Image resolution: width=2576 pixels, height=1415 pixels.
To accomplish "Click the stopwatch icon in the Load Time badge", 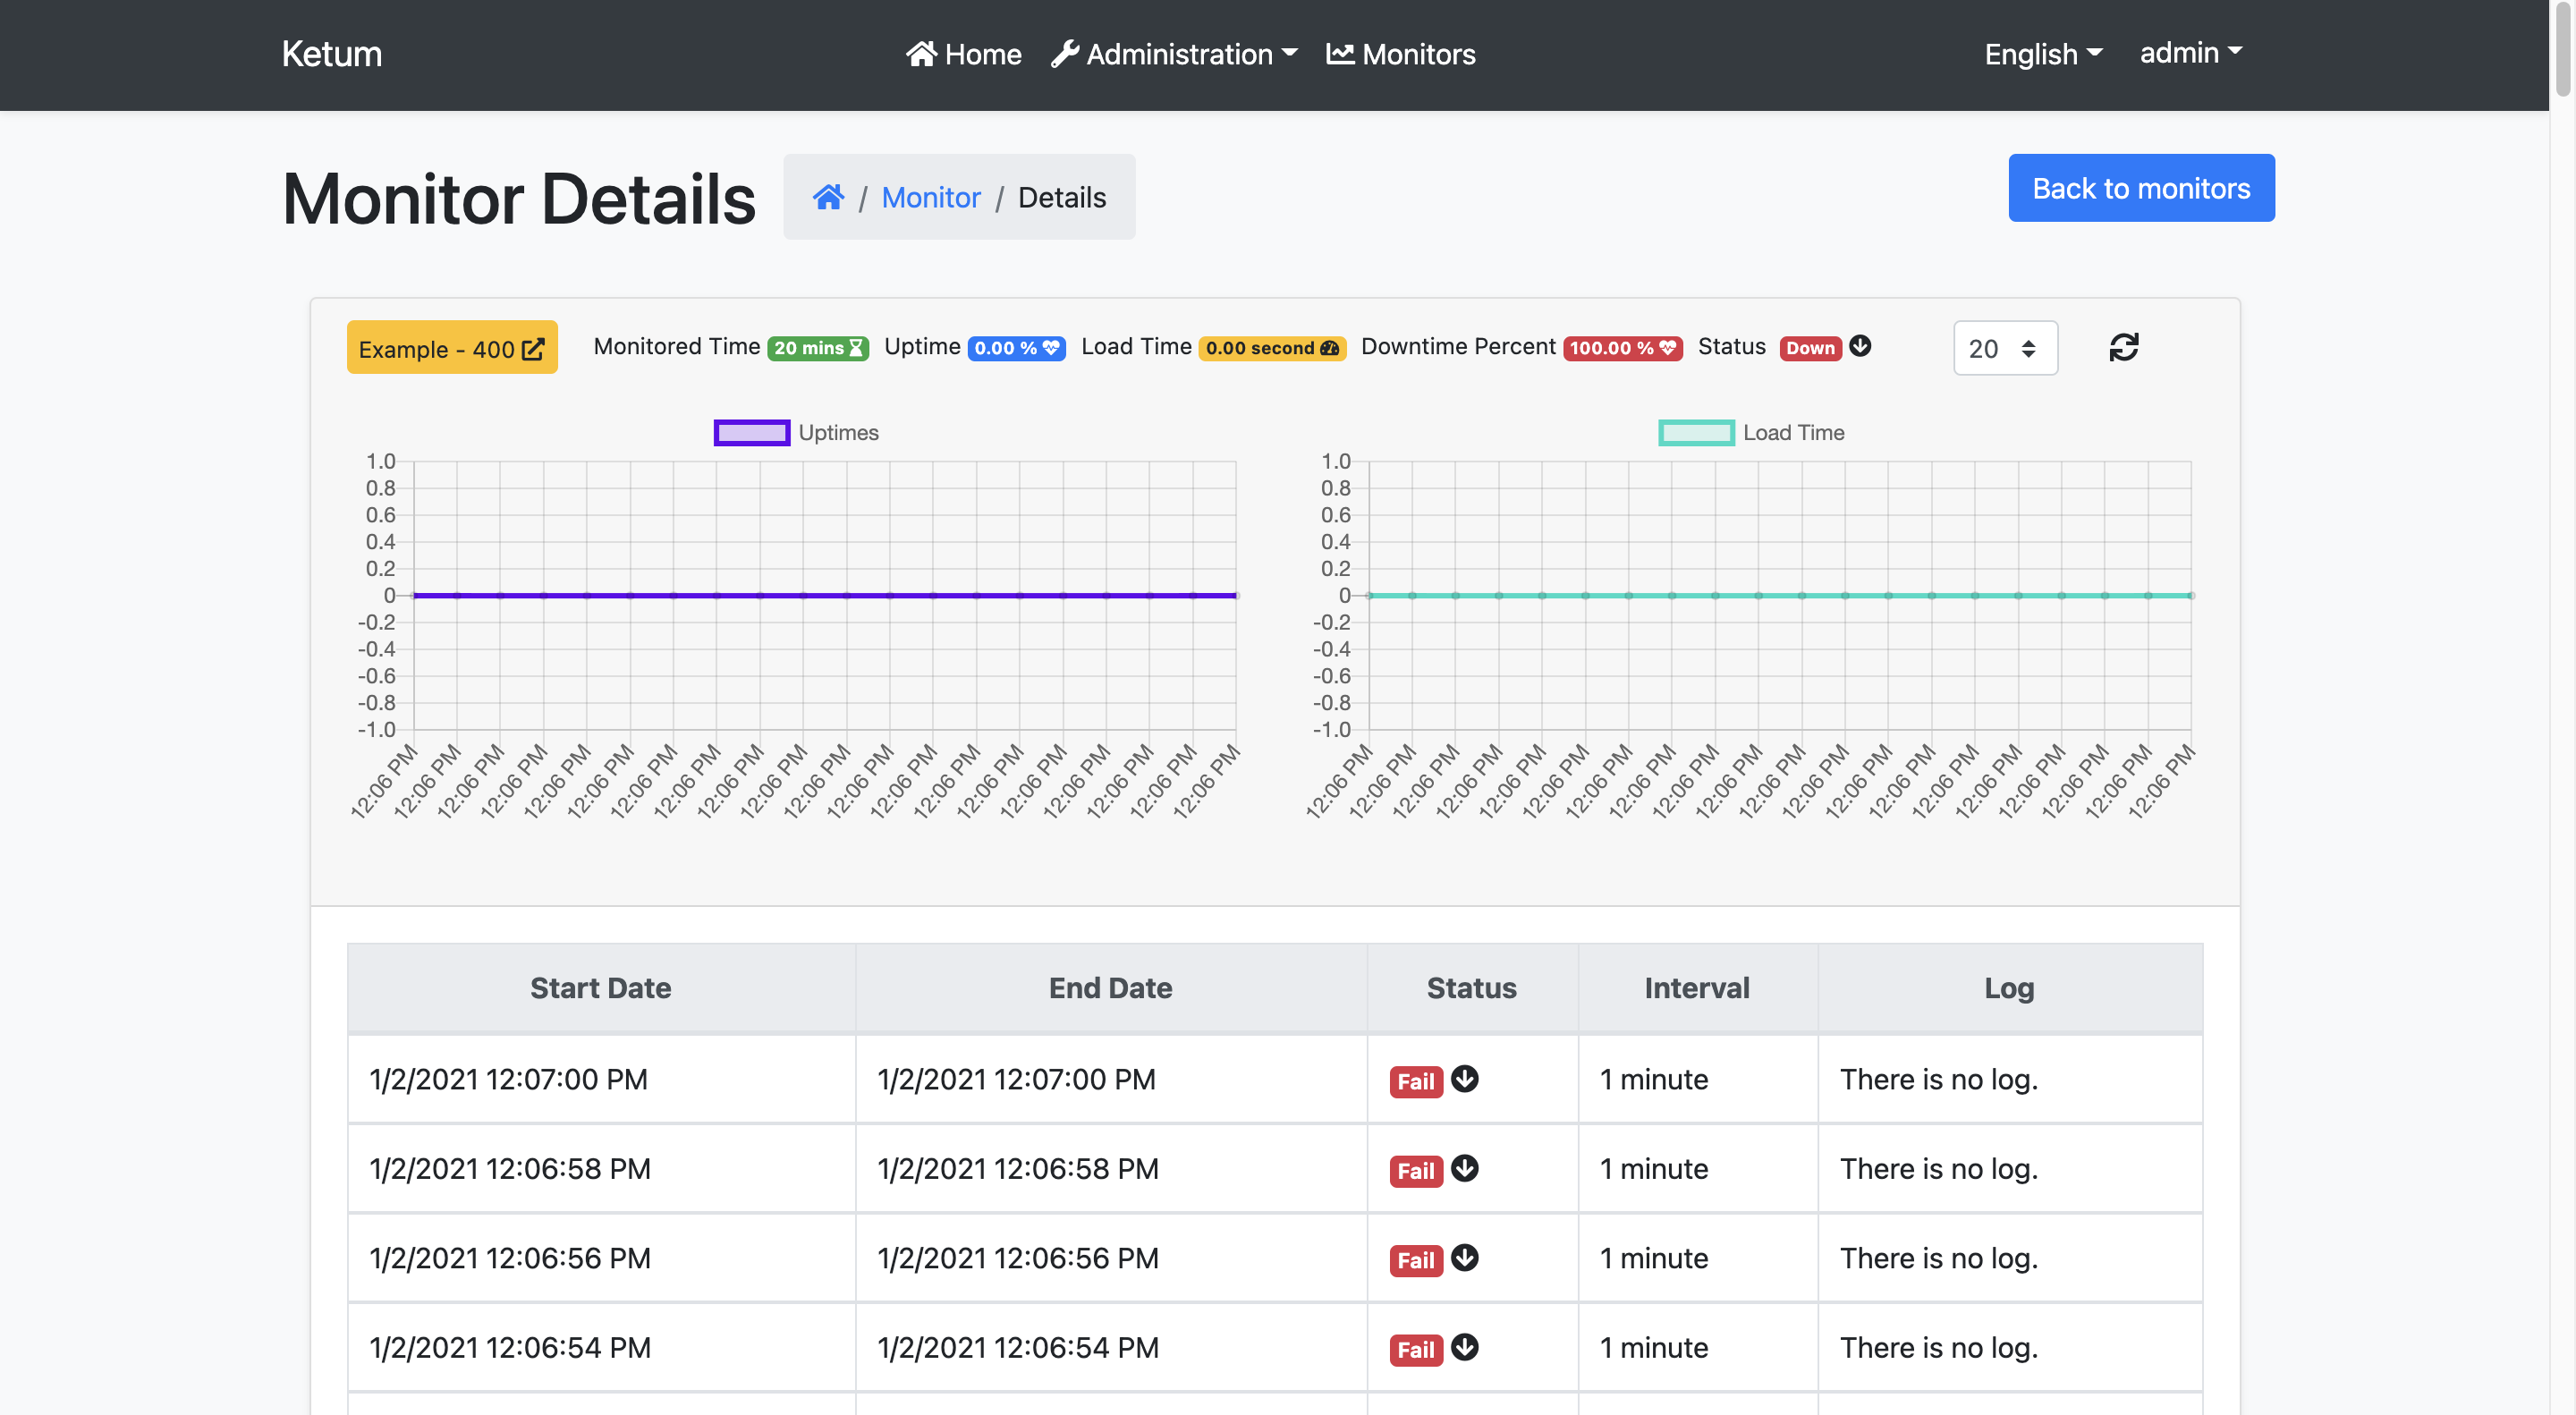I will 1328,348.
